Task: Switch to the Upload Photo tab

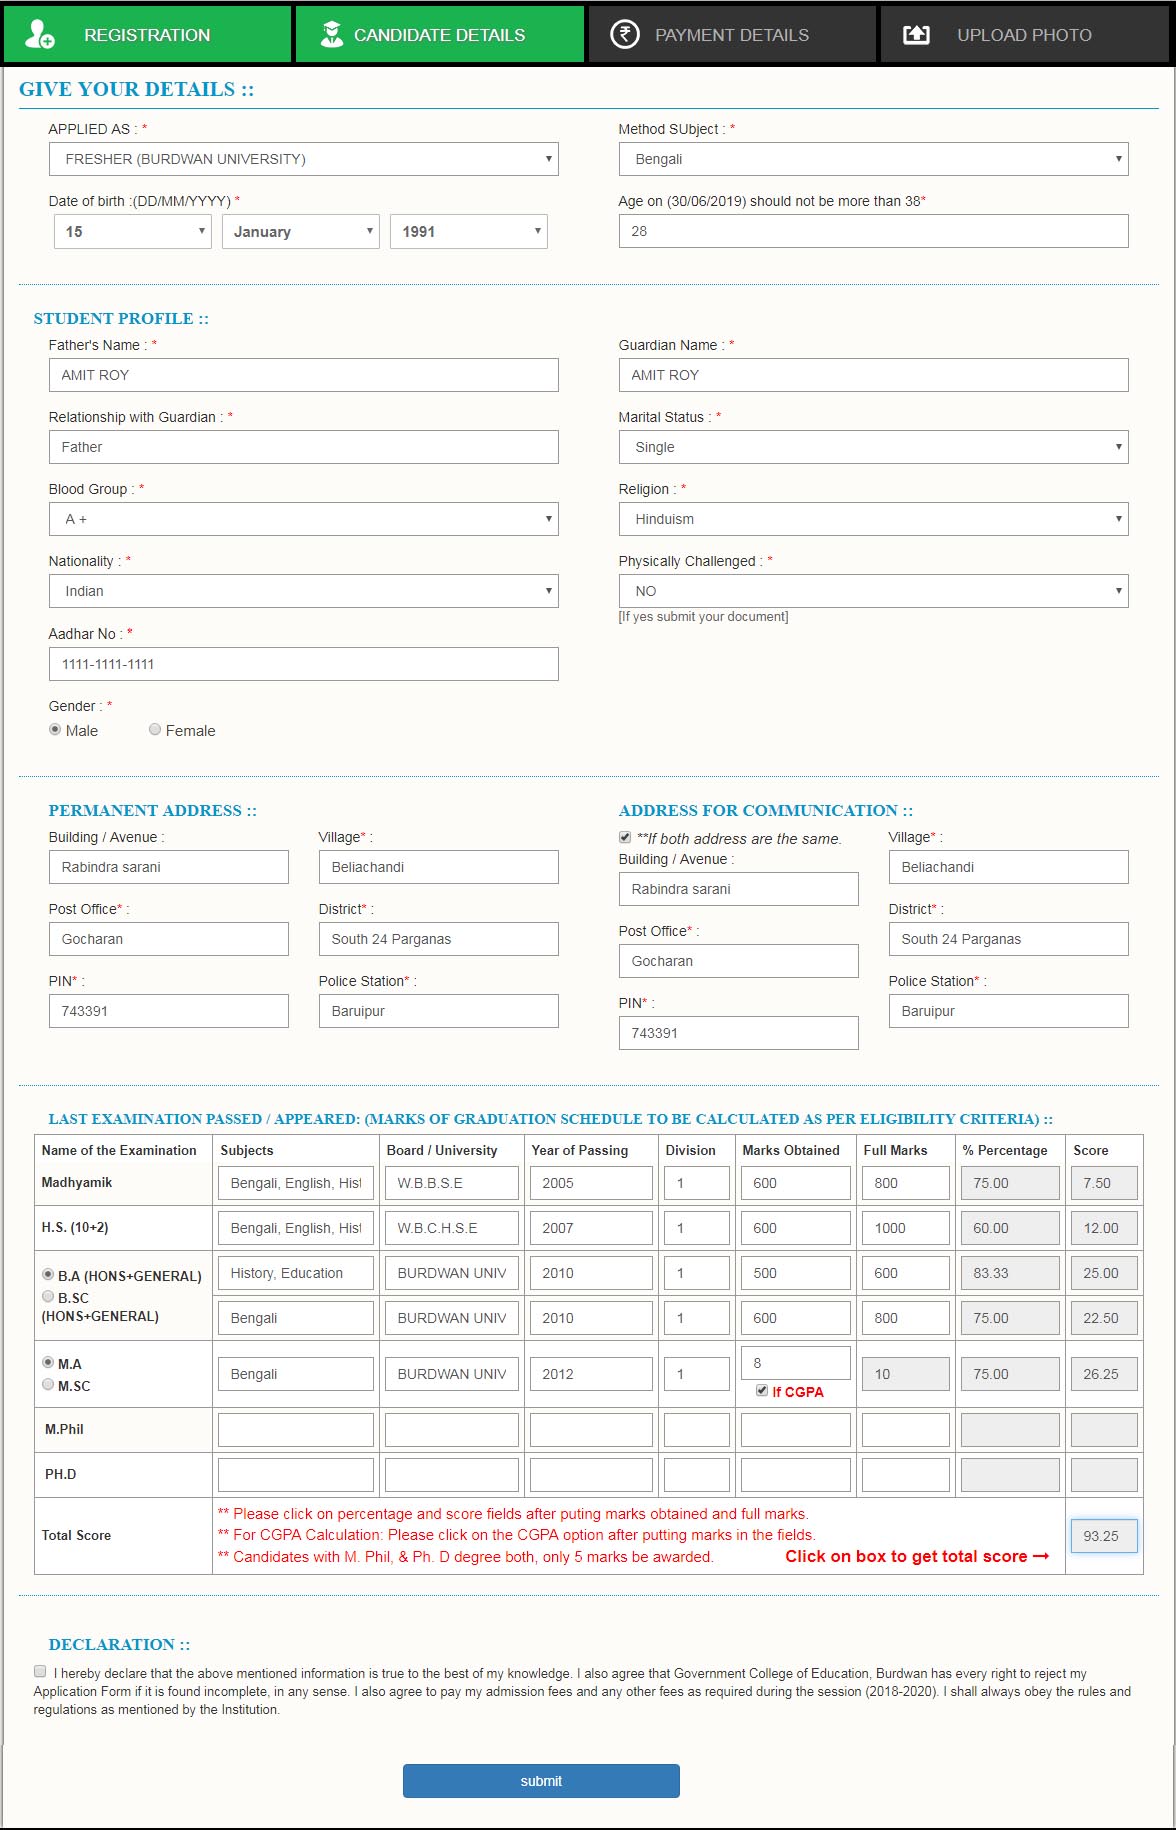Action: coord(1023,35)
